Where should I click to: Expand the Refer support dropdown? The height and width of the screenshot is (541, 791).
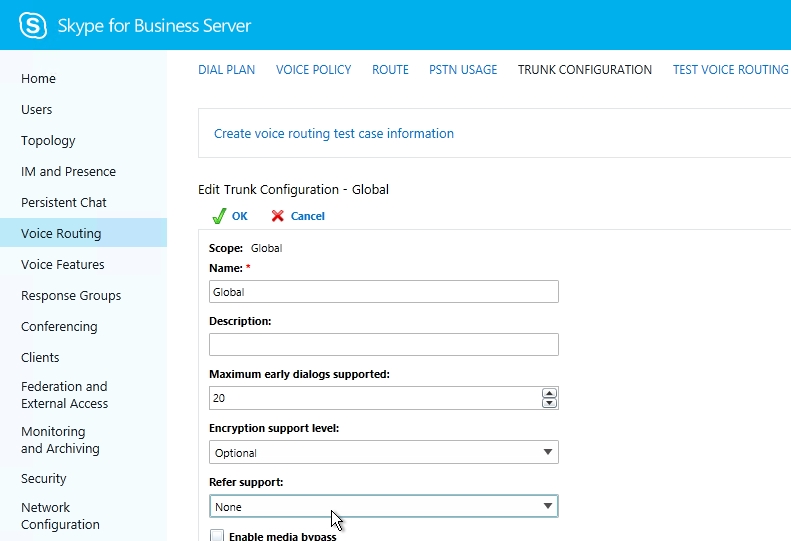coord(383,507)
